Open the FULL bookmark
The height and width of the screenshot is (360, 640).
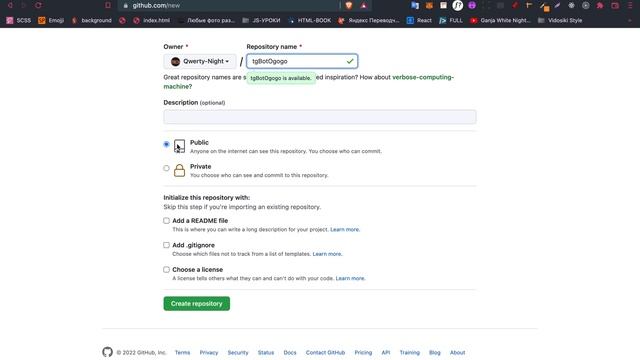pyautogui.click(x=451, y=20)
